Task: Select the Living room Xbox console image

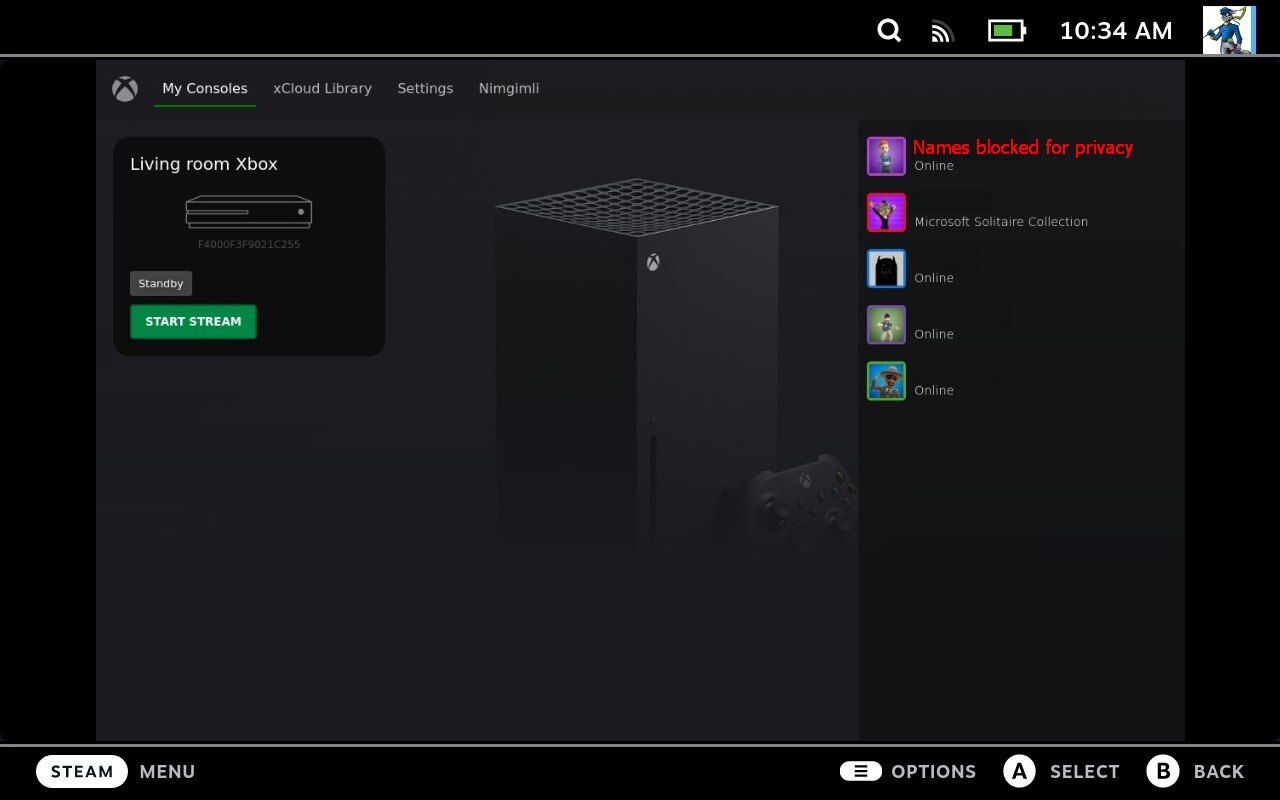Action: click(x=249, y=212)
